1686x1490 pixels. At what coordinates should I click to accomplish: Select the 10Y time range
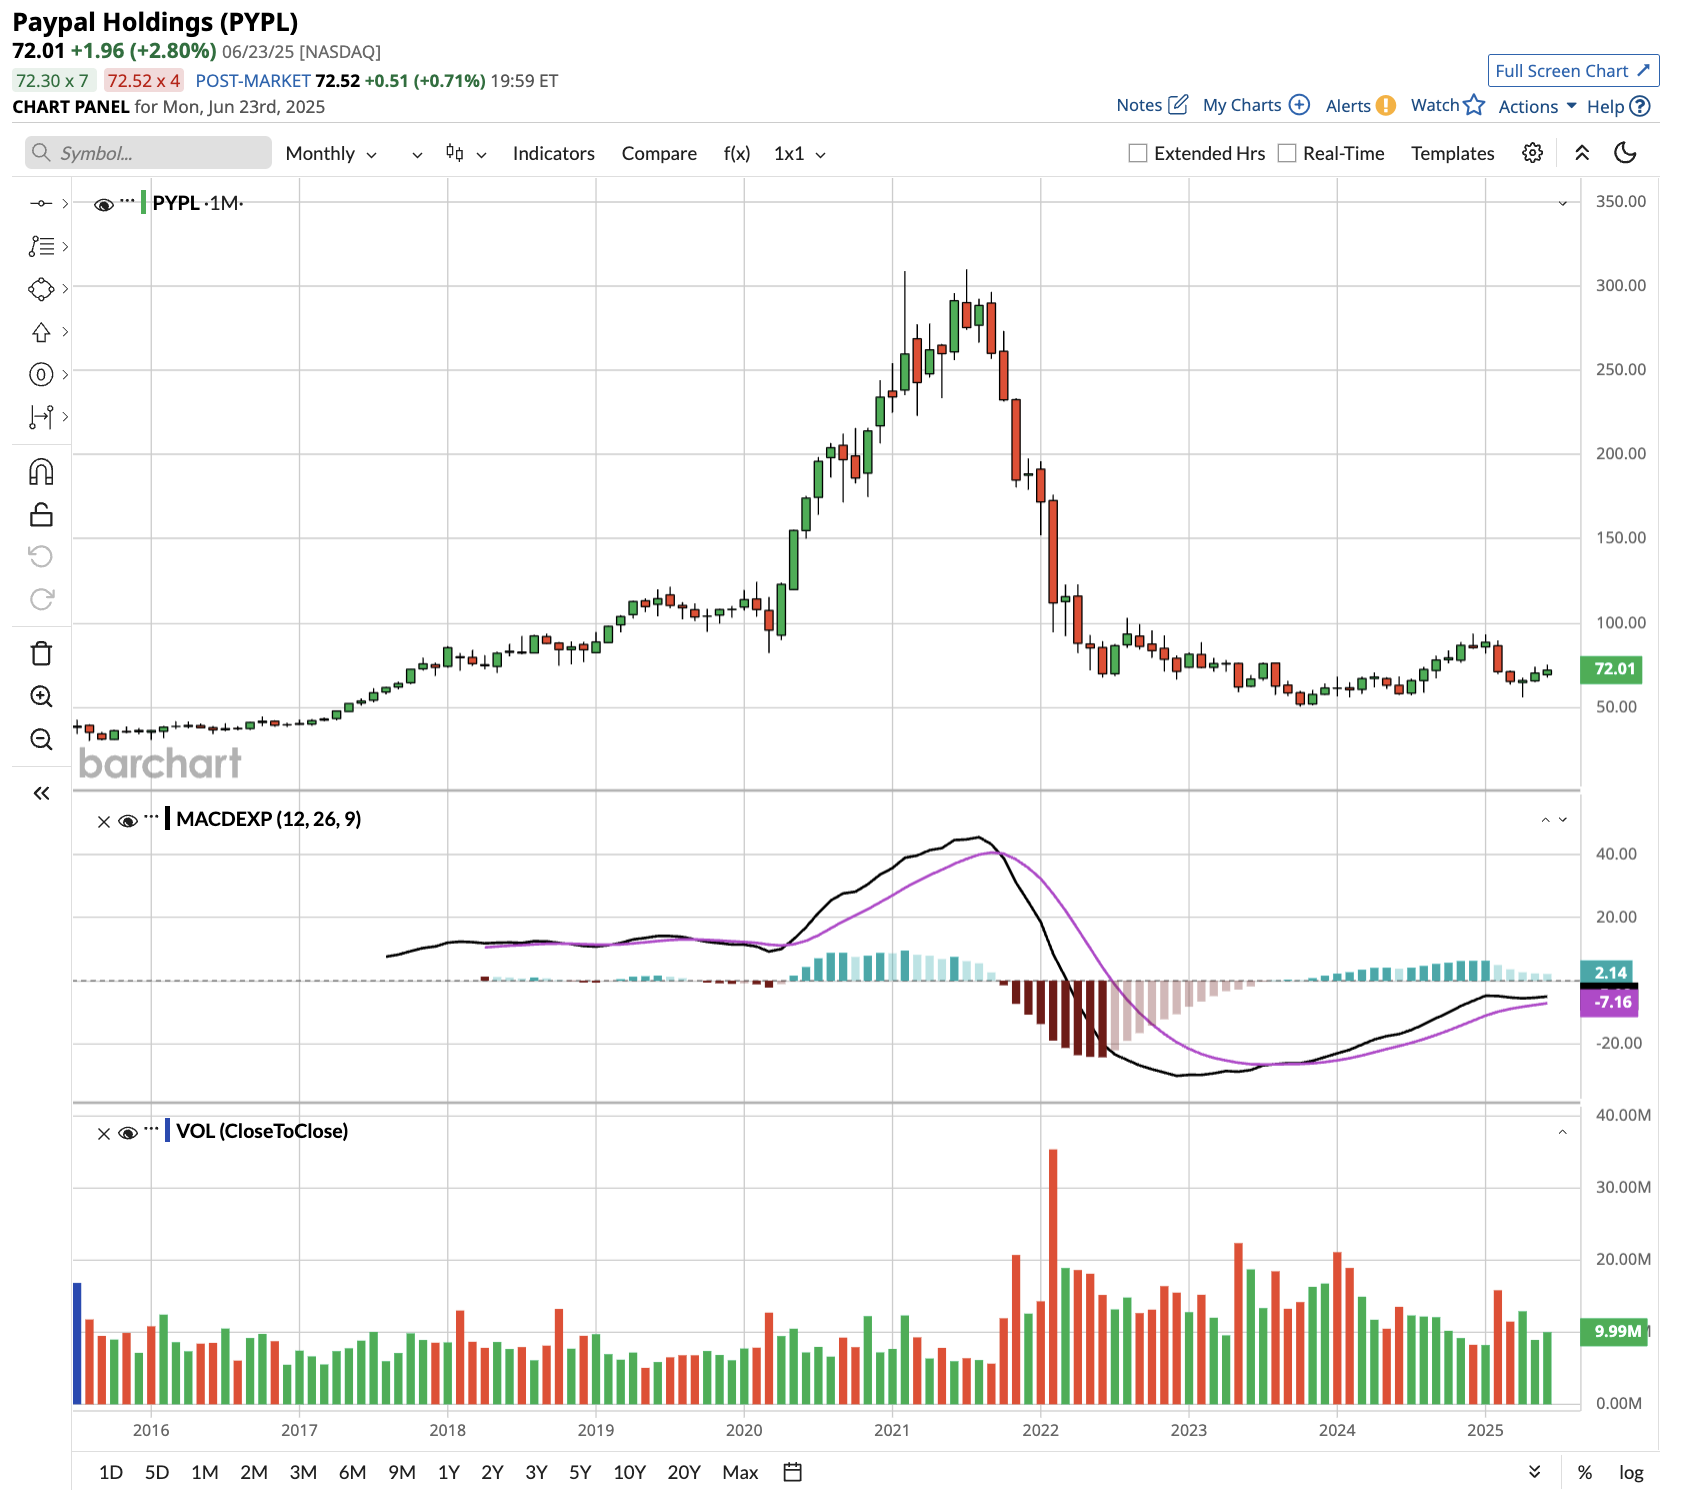(629, 1472)
